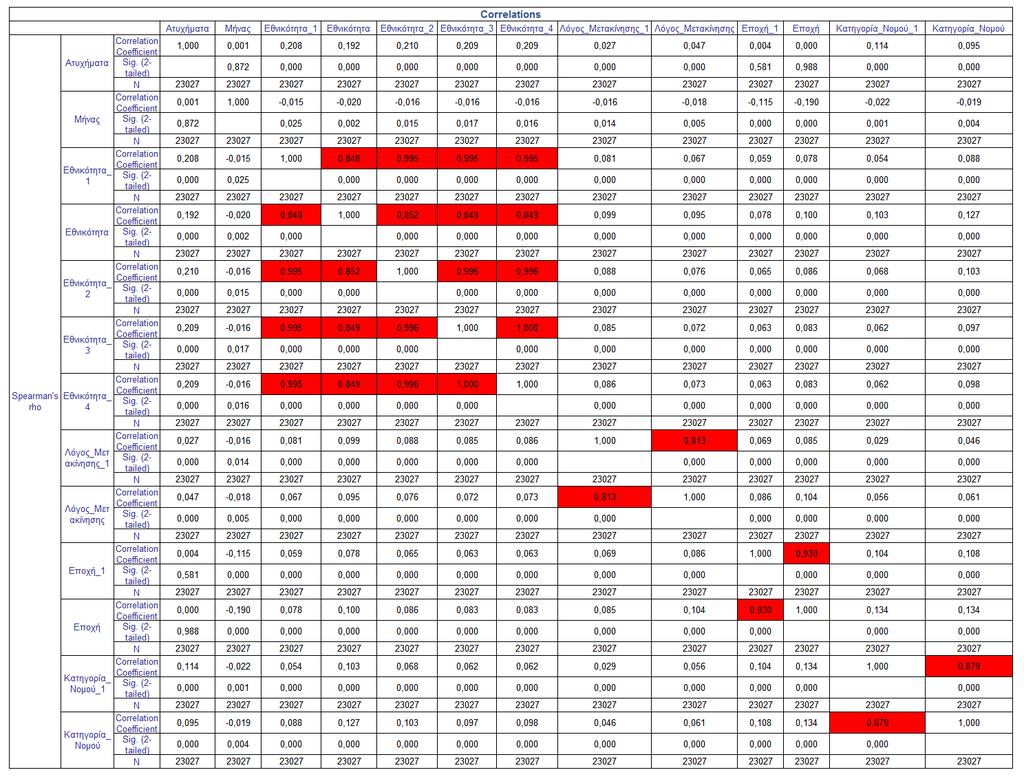Click the 0,014 significance value in Λόγος_Μετακίνησης_1 row

tap(238, 462)
